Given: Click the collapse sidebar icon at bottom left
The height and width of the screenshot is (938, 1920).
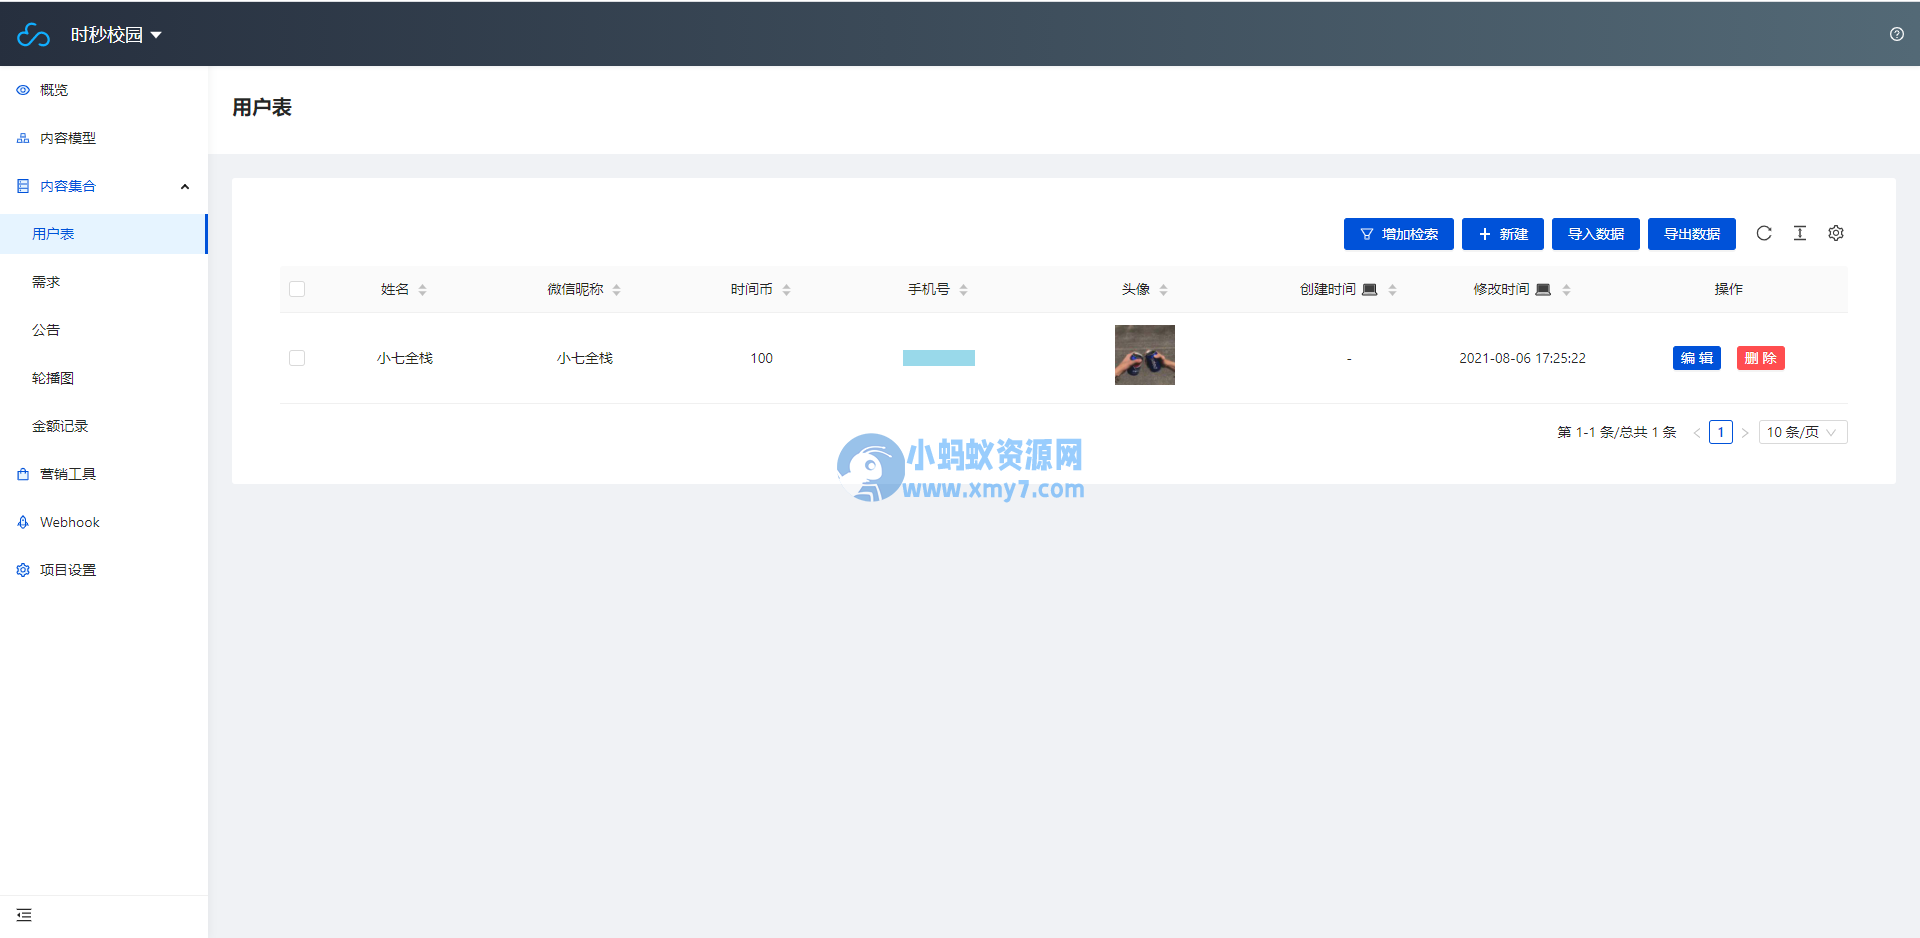Looking at the screenshot, I should (x=25, y=915).
